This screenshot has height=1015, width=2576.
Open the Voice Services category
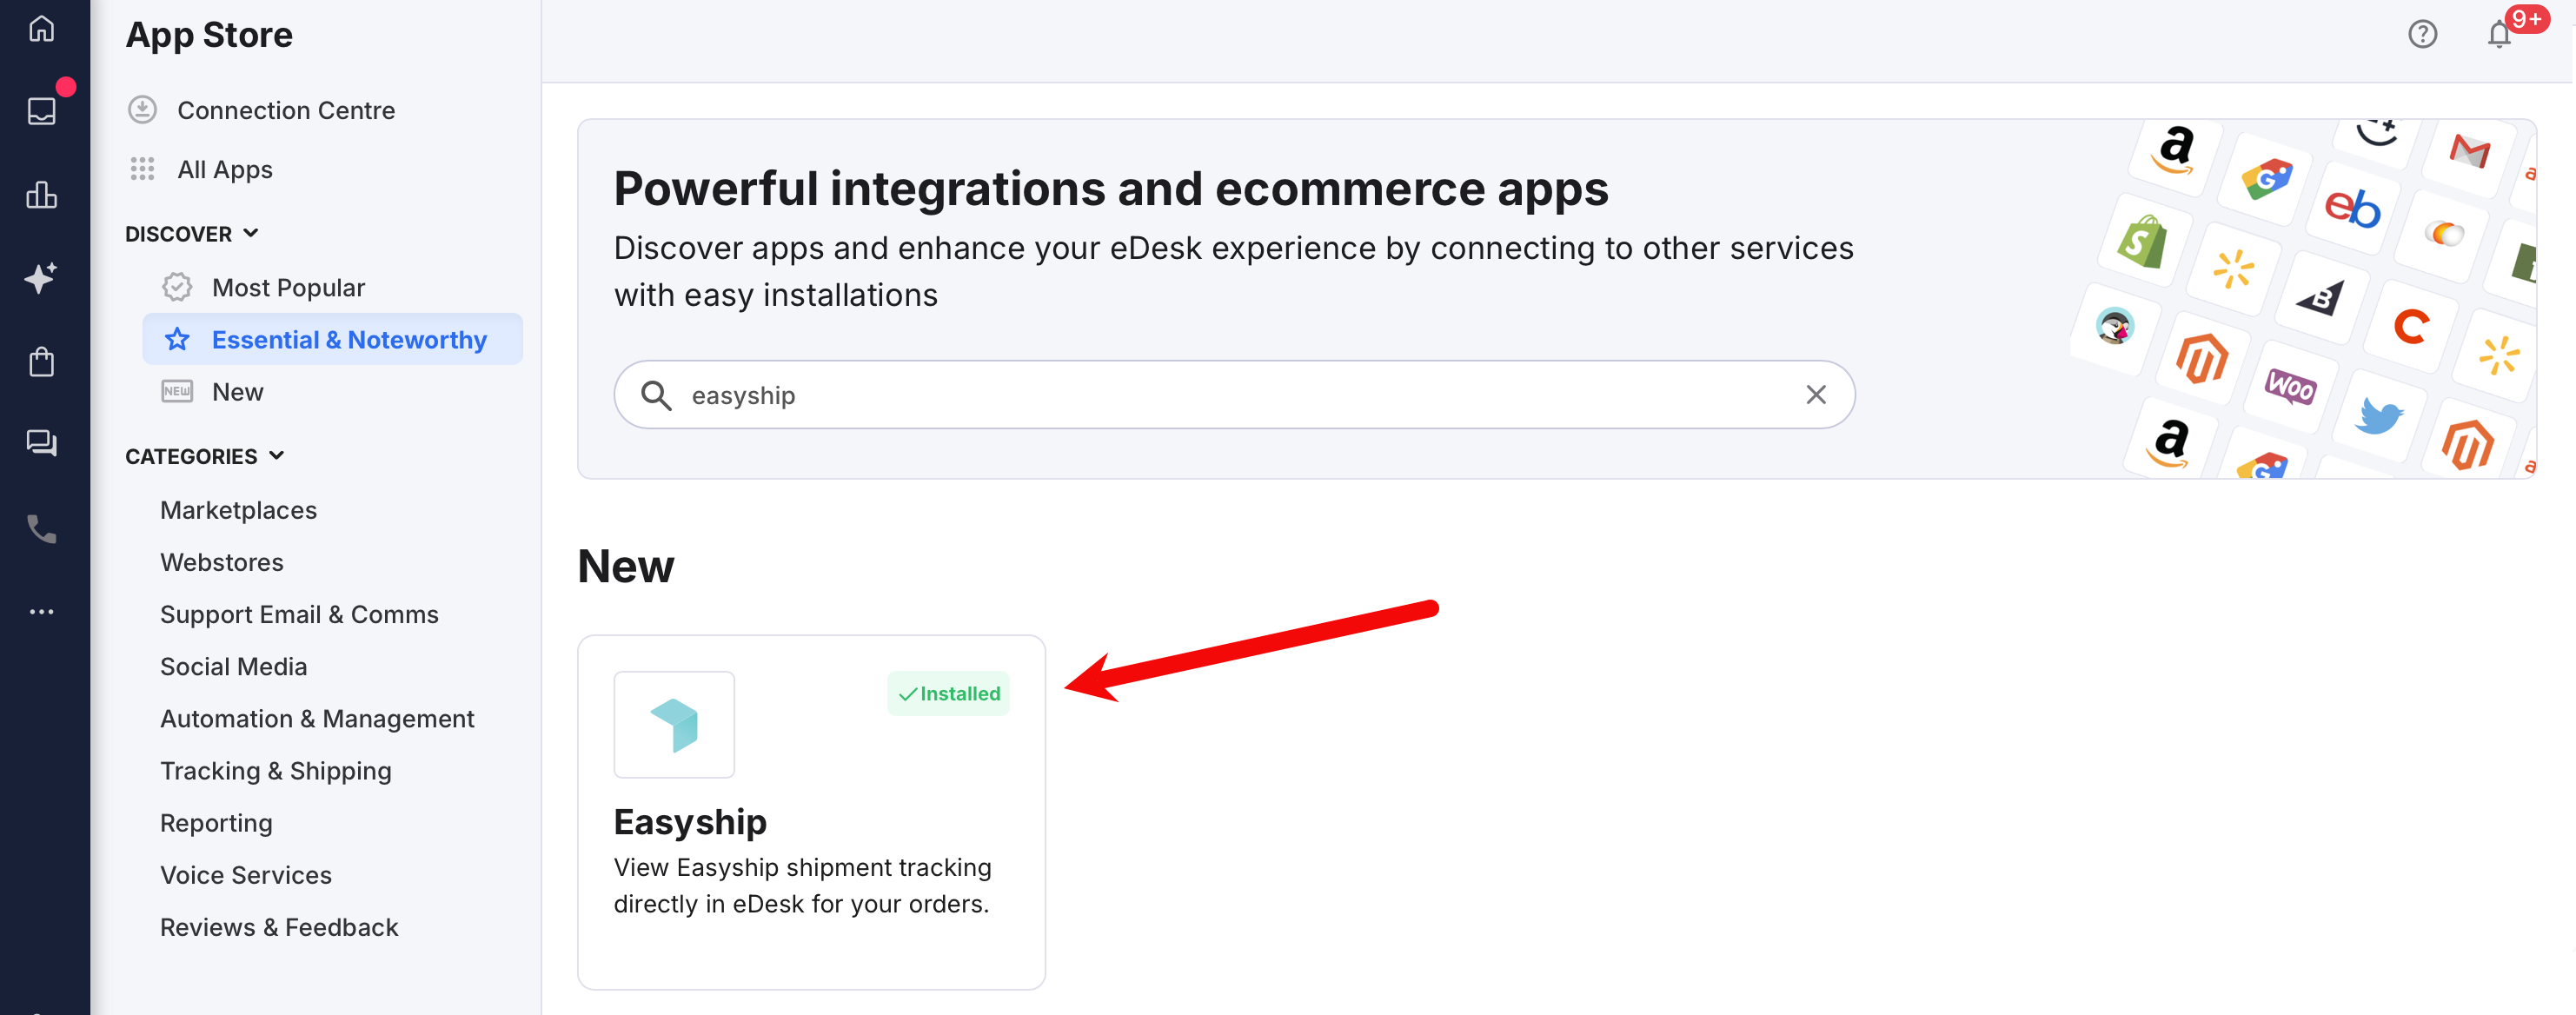pos(246,875)
